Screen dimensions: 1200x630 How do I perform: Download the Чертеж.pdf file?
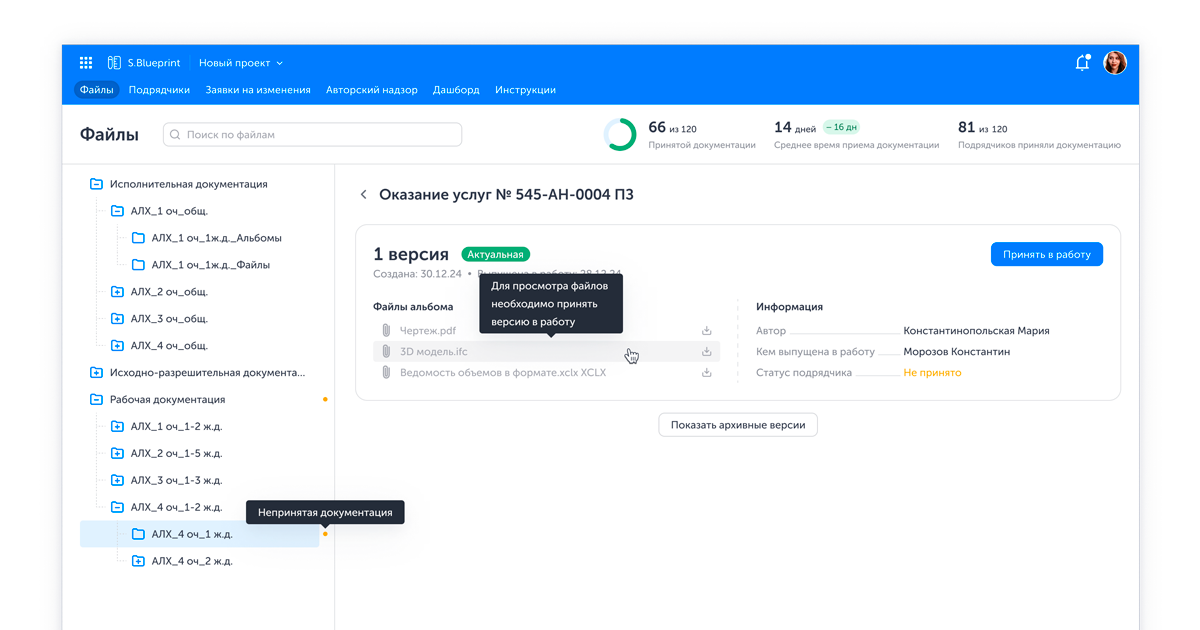coord(706,331)
